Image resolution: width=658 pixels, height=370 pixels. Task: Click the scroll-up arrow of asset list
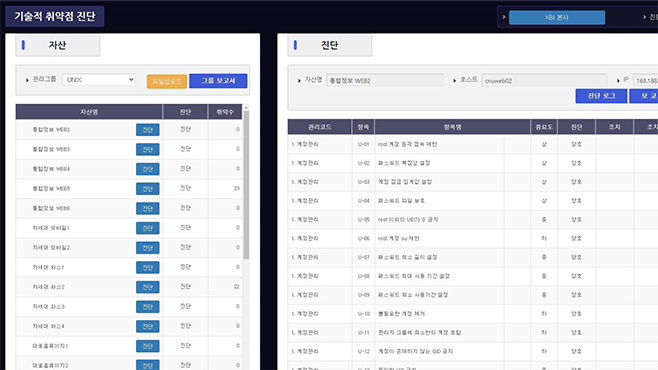pos(246,108)
